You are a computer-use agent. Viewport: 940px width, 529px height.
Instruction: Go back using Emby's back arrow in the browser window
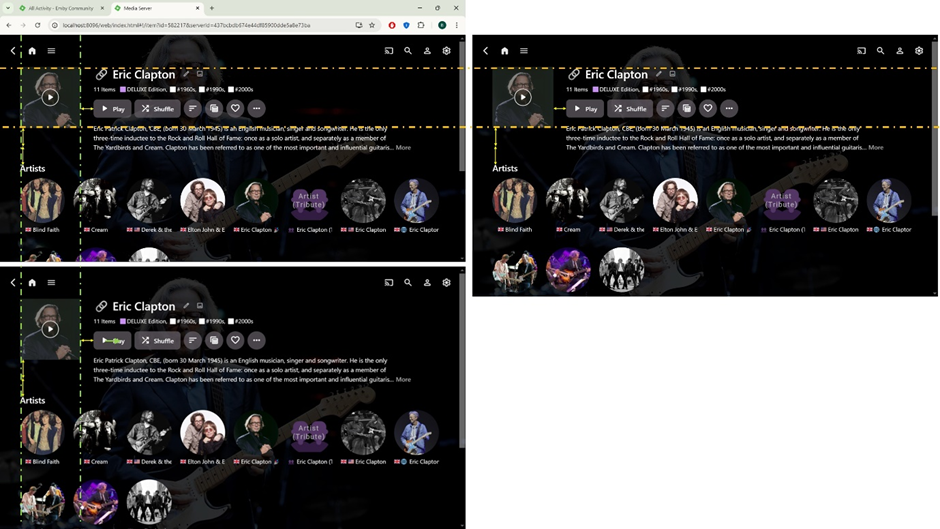(13, 51)
